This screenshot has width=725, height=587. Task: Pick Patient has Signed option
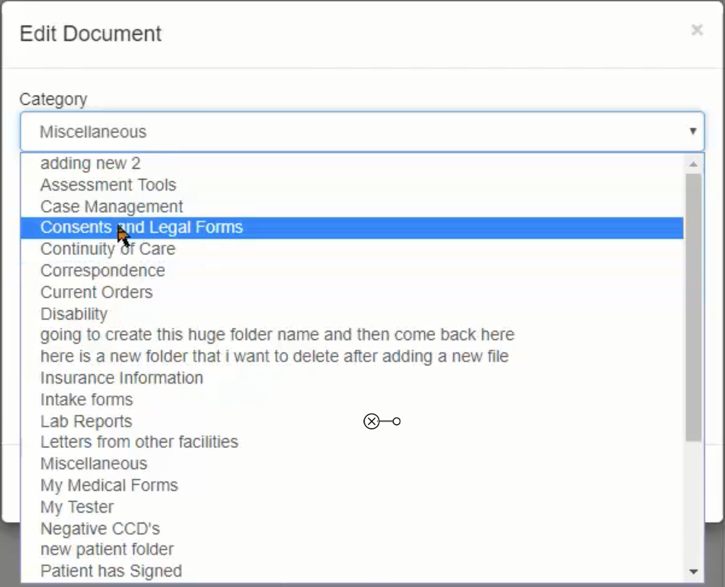pos(111,571)
